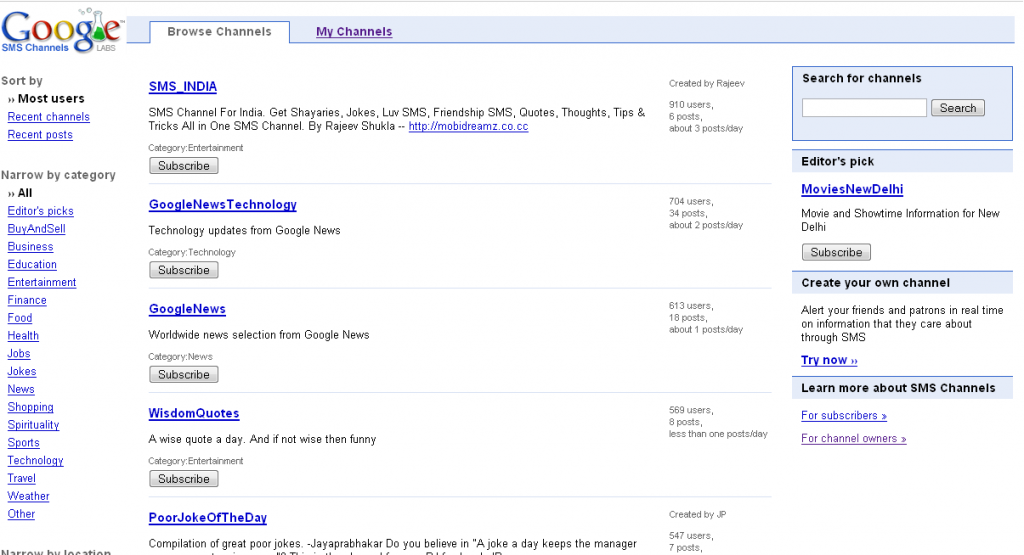The width and height of the screenshot is (1024, 555).
Task: Browse the Jobs category
Action: pyautogui.click(x=19, y=353)
